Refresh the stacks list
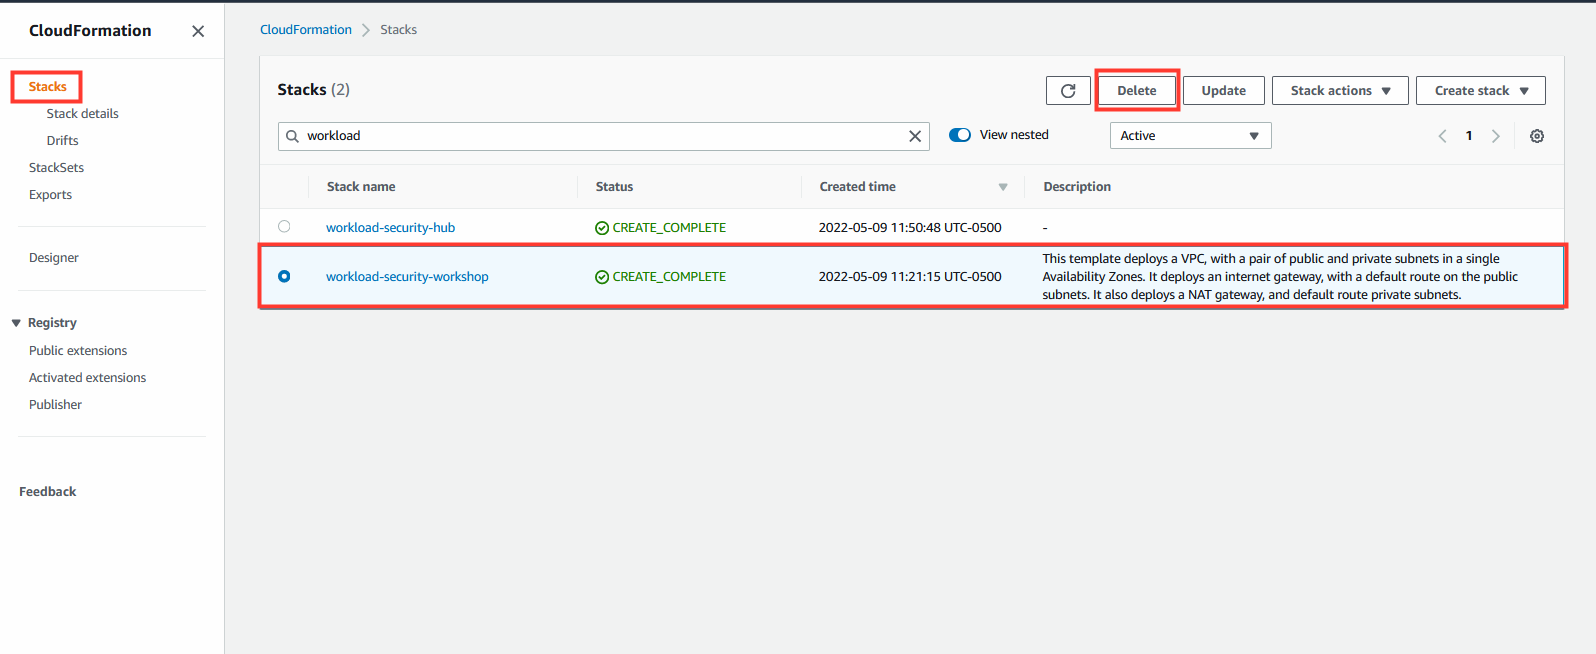 click(1068, 90)
